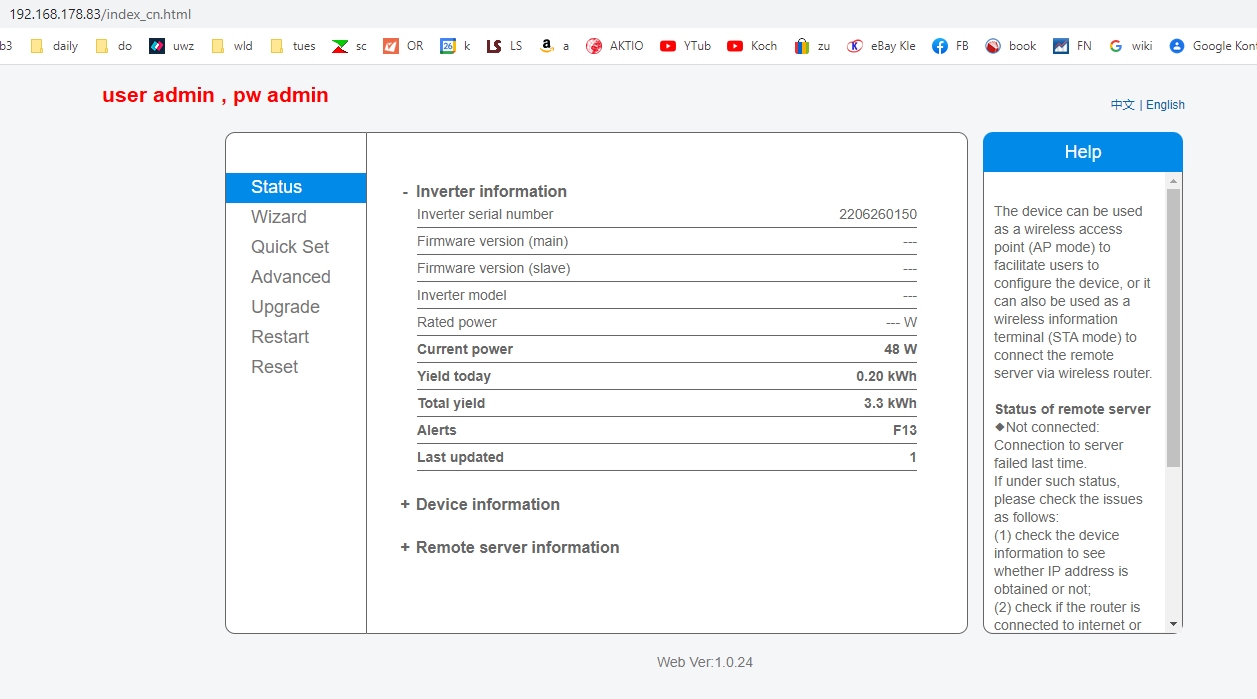Go to Quick Set page
The height and width of the screenshot is (699, 1257).
(x=290, y=247)
